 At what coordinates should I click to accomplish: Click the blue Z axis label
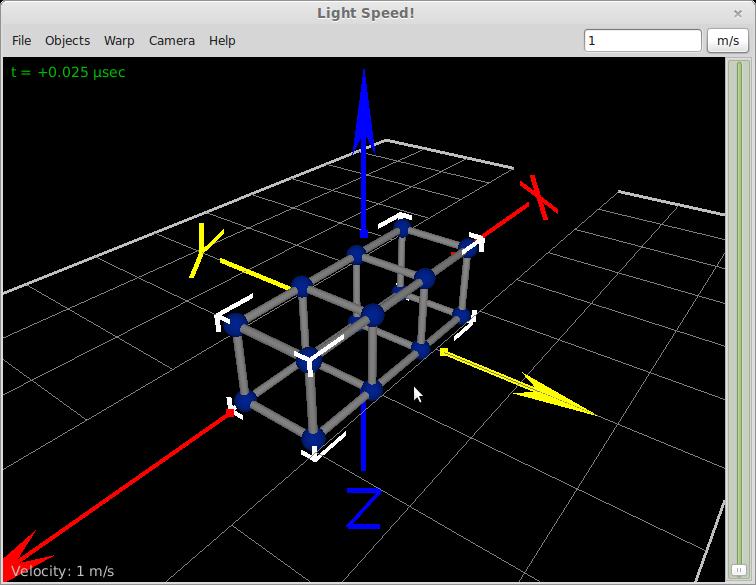tap(363, 508)
